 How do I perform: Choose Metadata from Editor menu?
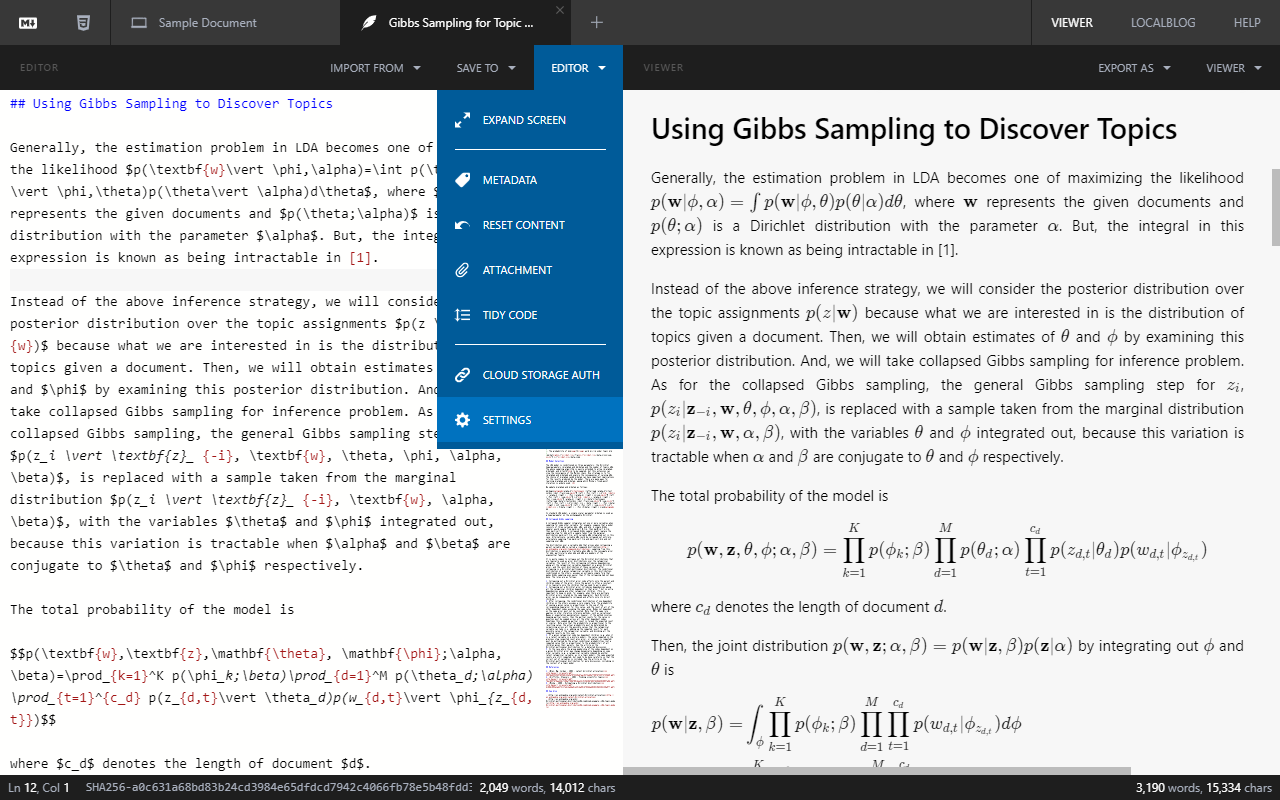(530, 180)
